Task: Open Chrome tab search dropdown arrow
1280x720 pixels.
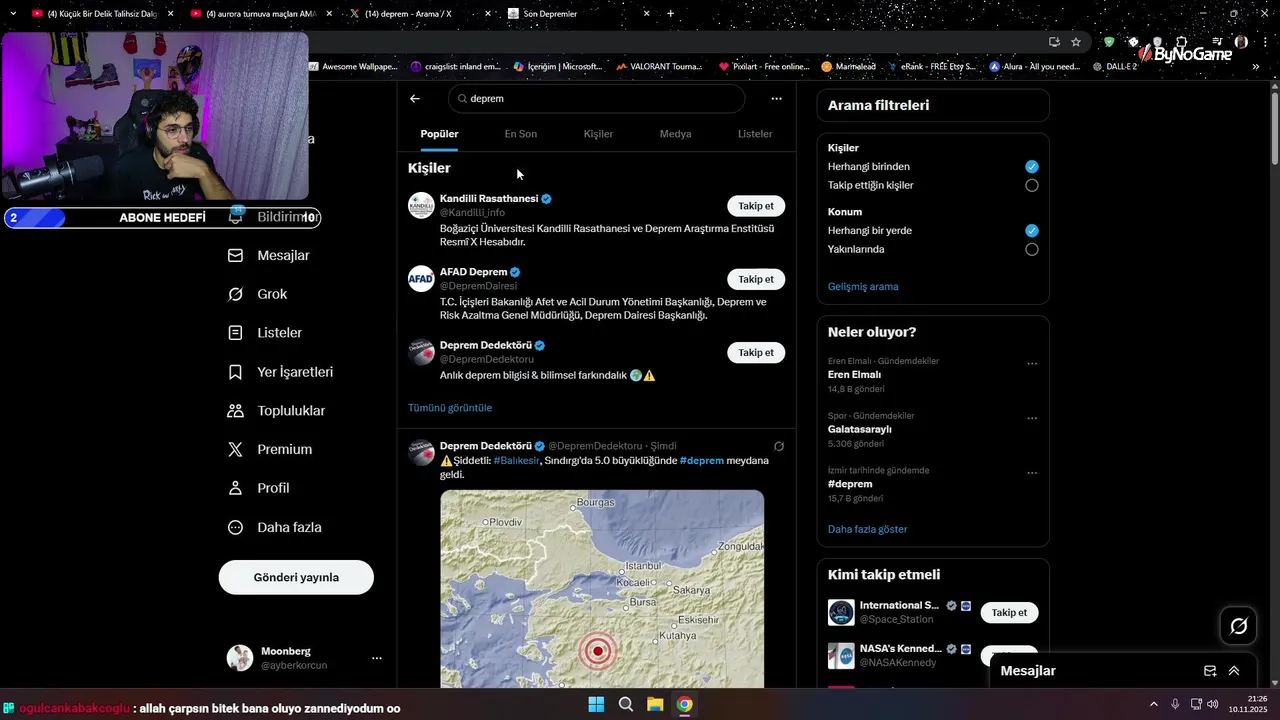Action: pyautogui.click(x=13, y=14)
